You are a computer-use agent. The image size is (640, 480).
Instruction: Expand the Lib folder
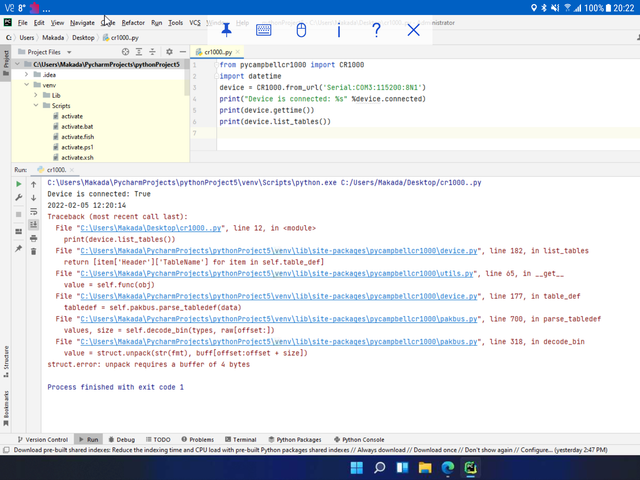click(x=36, y=95)
